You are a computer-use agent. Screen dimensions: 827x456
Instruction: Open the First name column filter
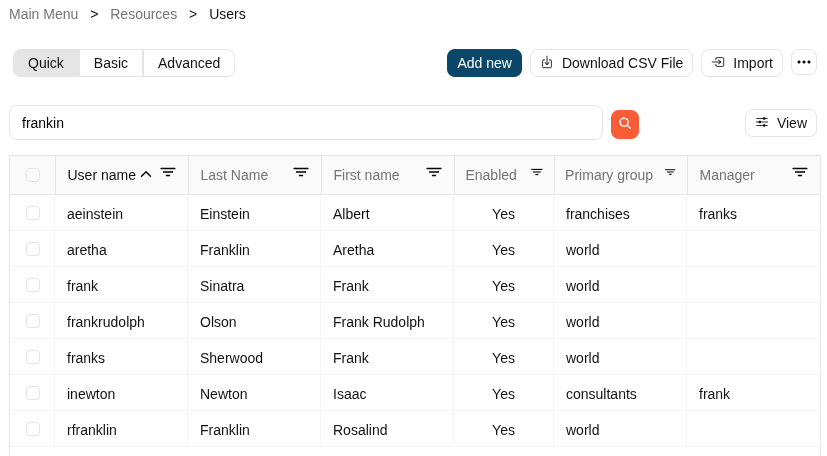click(x=434, y=173)
